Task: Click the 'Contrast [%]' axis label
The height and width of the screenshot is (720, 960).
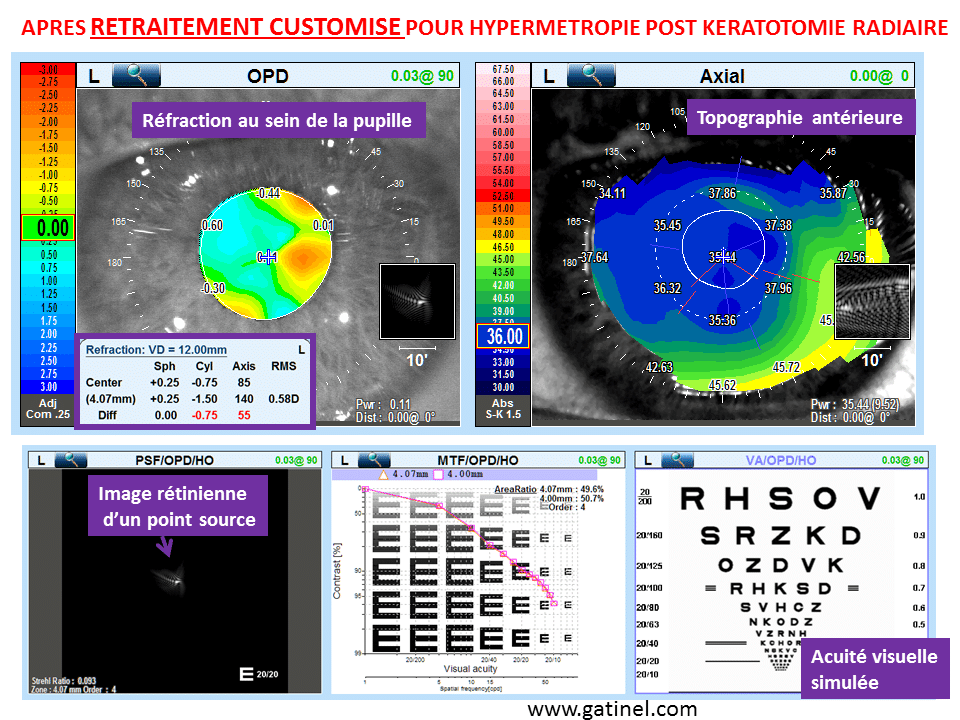Action: click(337, 571)
